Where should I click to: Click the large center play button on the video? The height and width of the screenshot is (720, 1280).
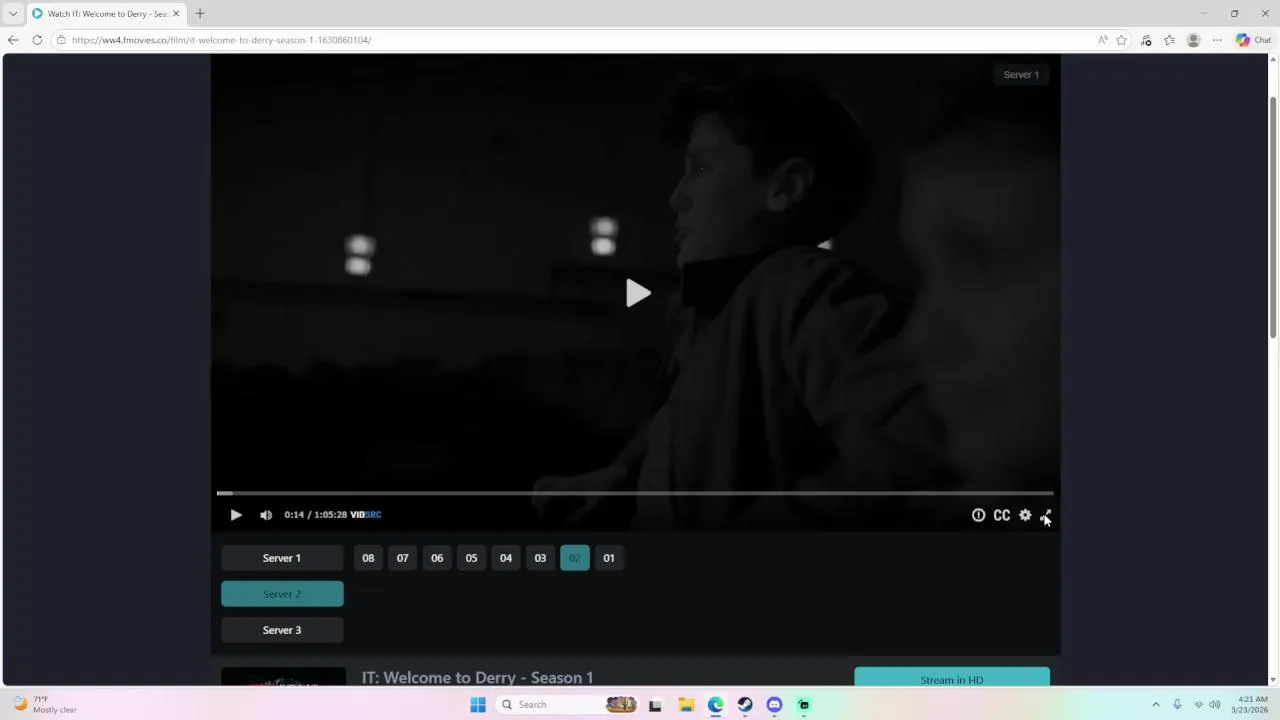(638, 293)
